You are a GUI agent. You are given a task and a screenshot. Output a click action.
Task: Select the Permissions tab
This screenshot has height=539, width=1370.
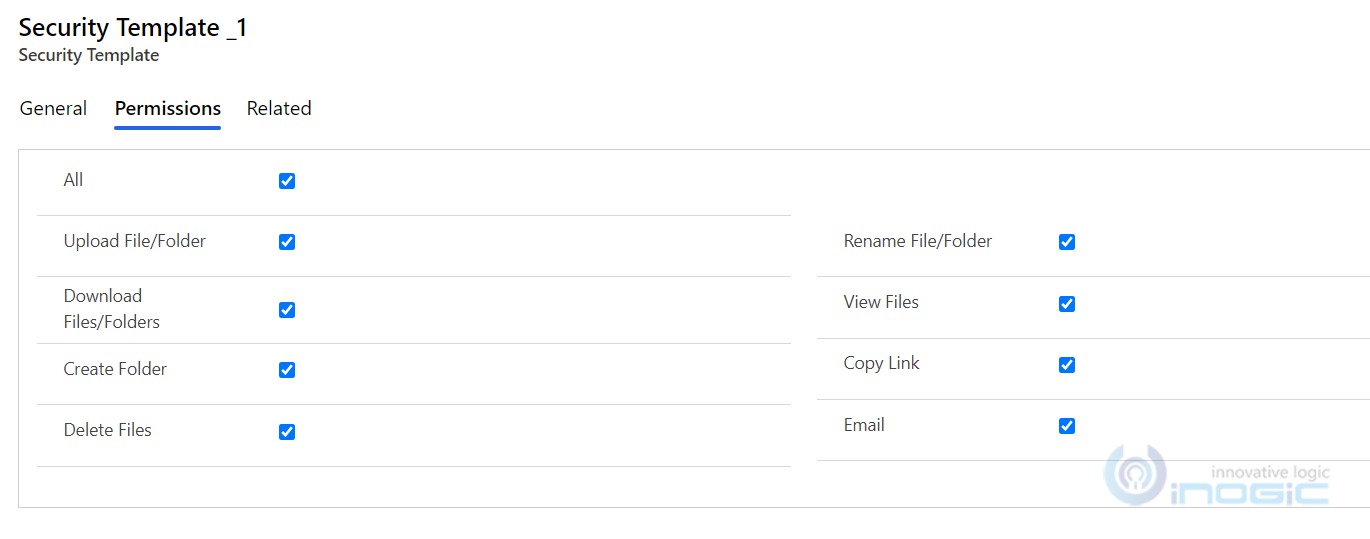(x=168, y=108)
